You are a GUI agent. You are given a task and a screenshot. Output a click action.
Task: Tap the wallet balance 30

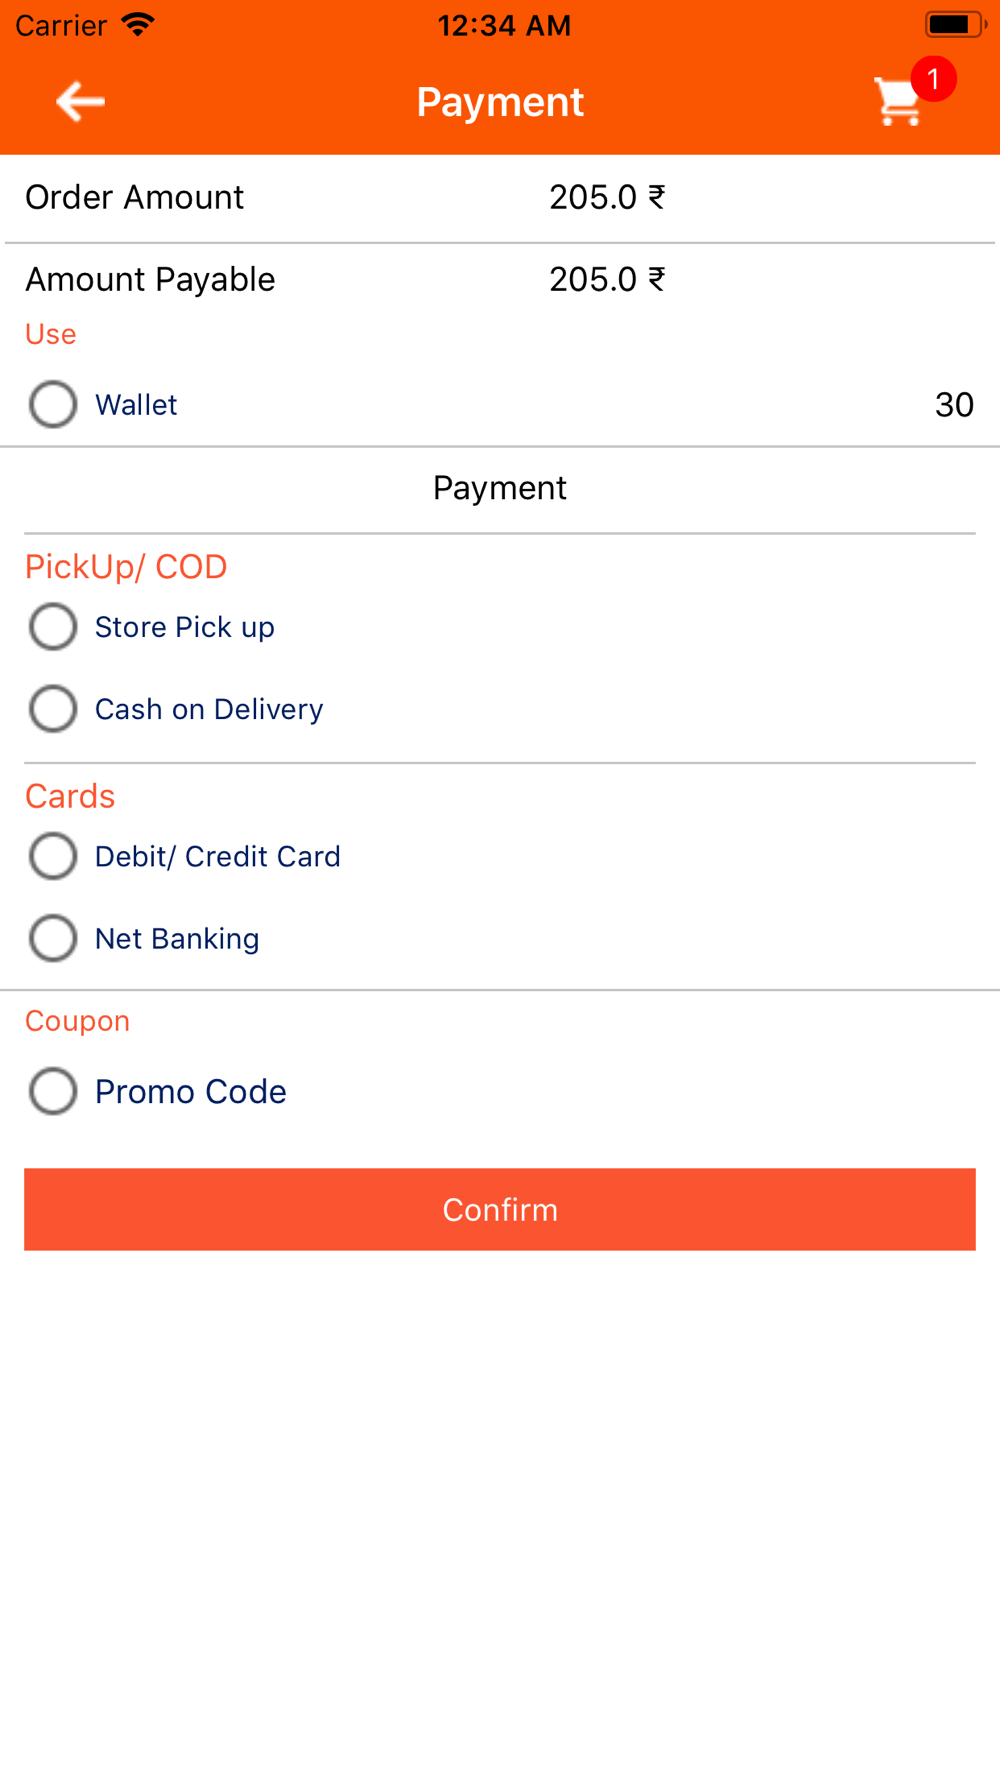954,405
